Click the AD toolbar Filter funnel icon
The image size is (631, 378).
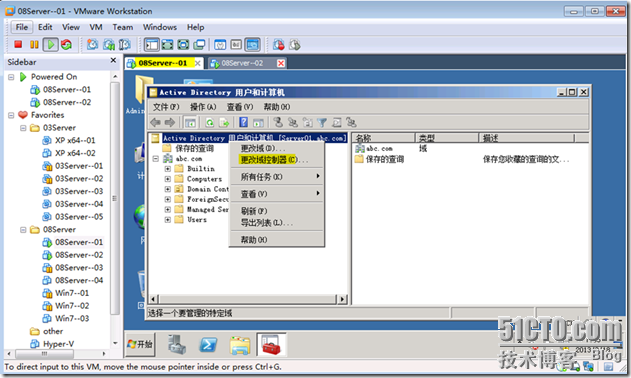[x=322, y=122]
